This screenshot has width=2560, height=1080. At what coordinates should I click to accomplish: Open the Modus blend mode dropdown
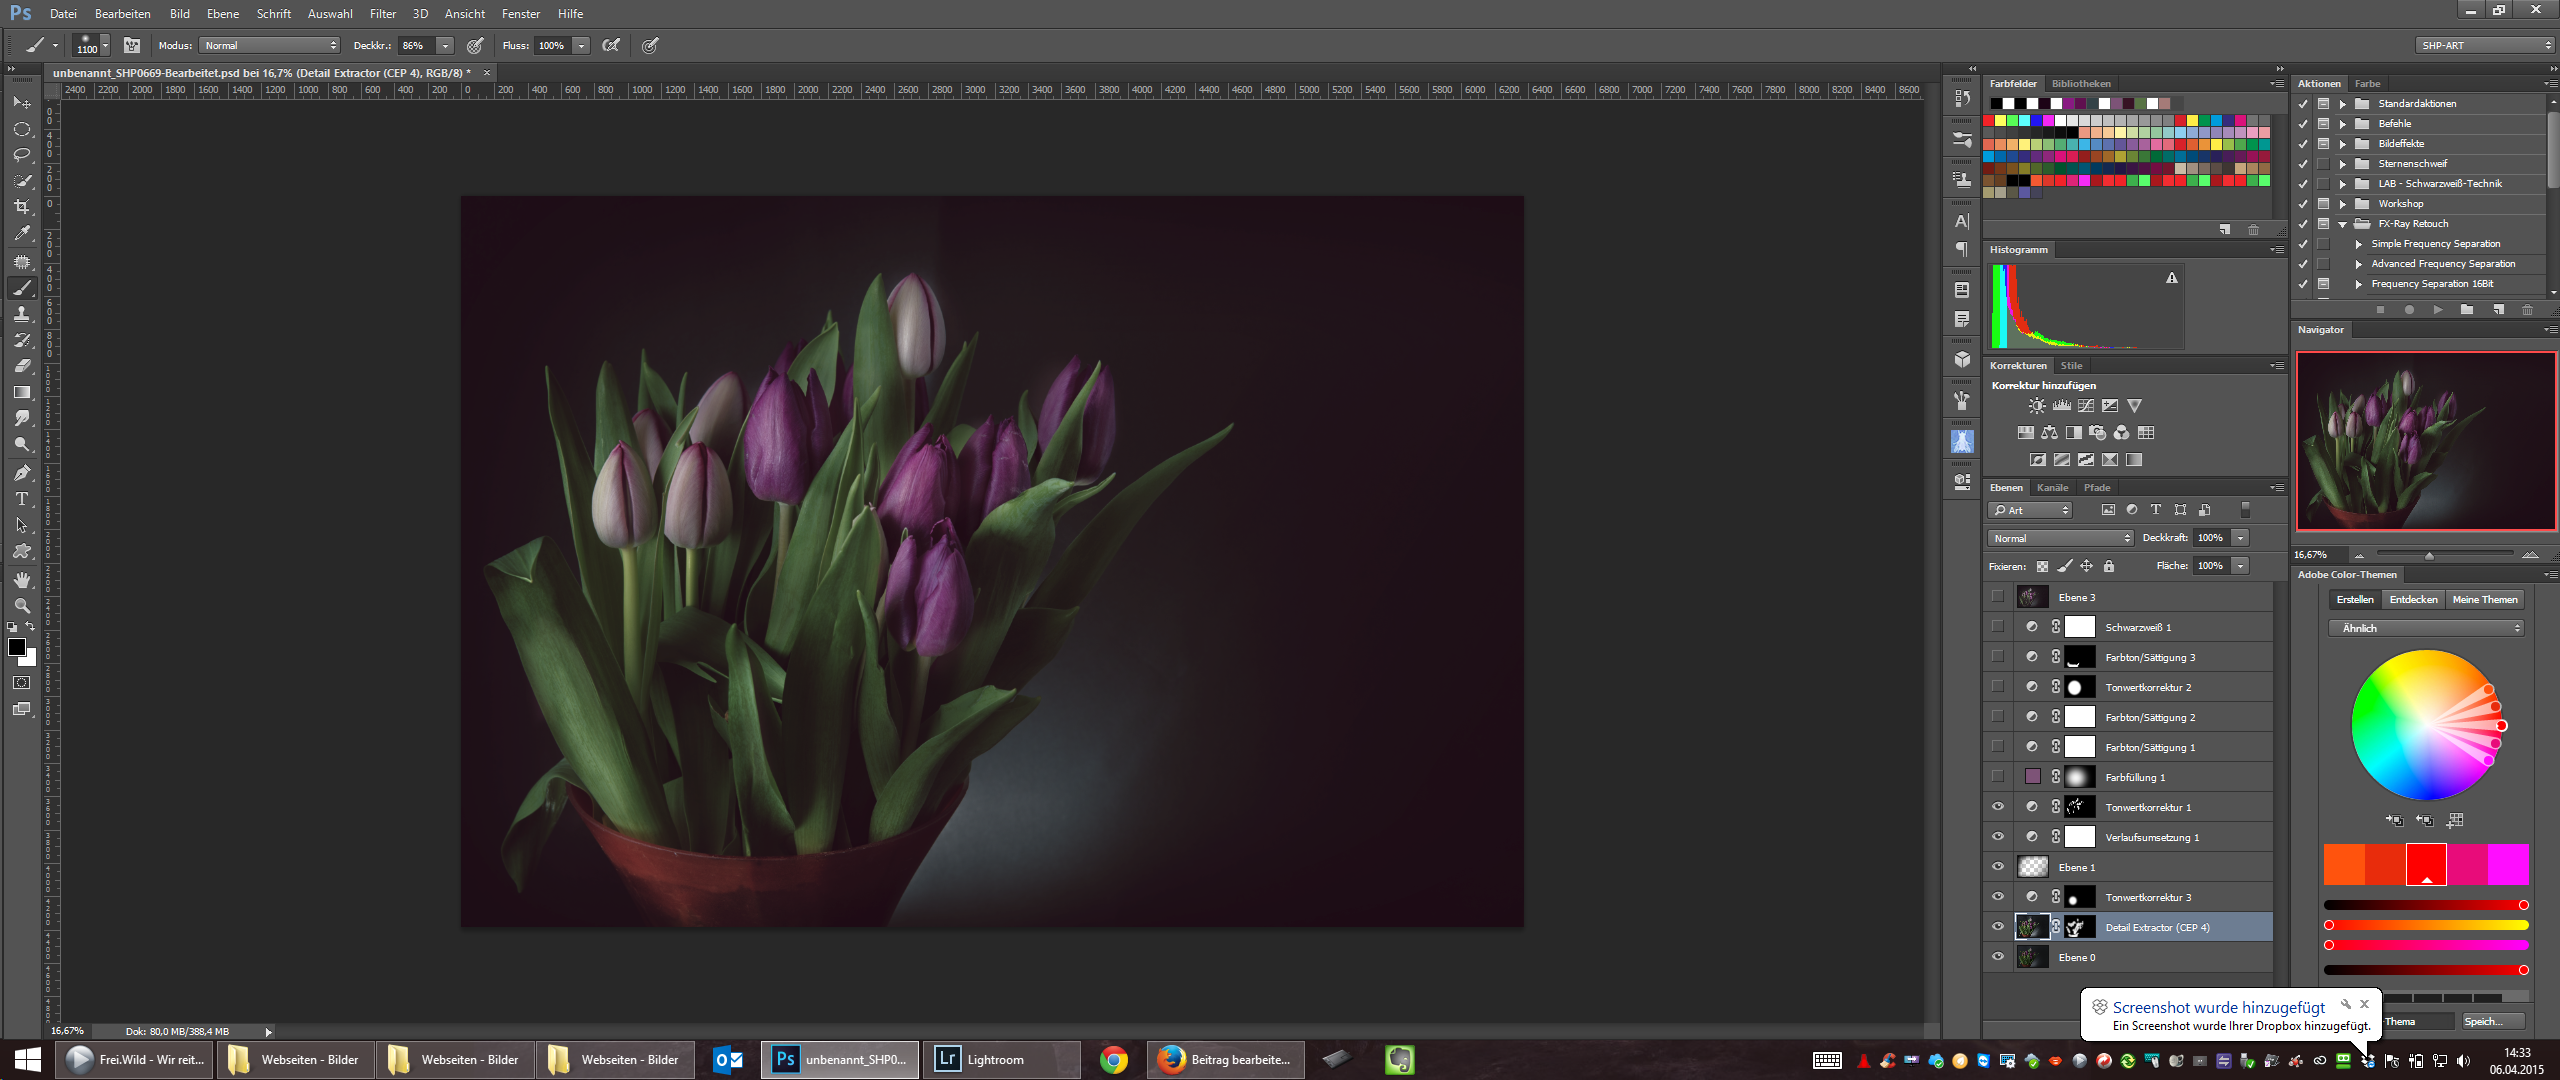point(270,46)
